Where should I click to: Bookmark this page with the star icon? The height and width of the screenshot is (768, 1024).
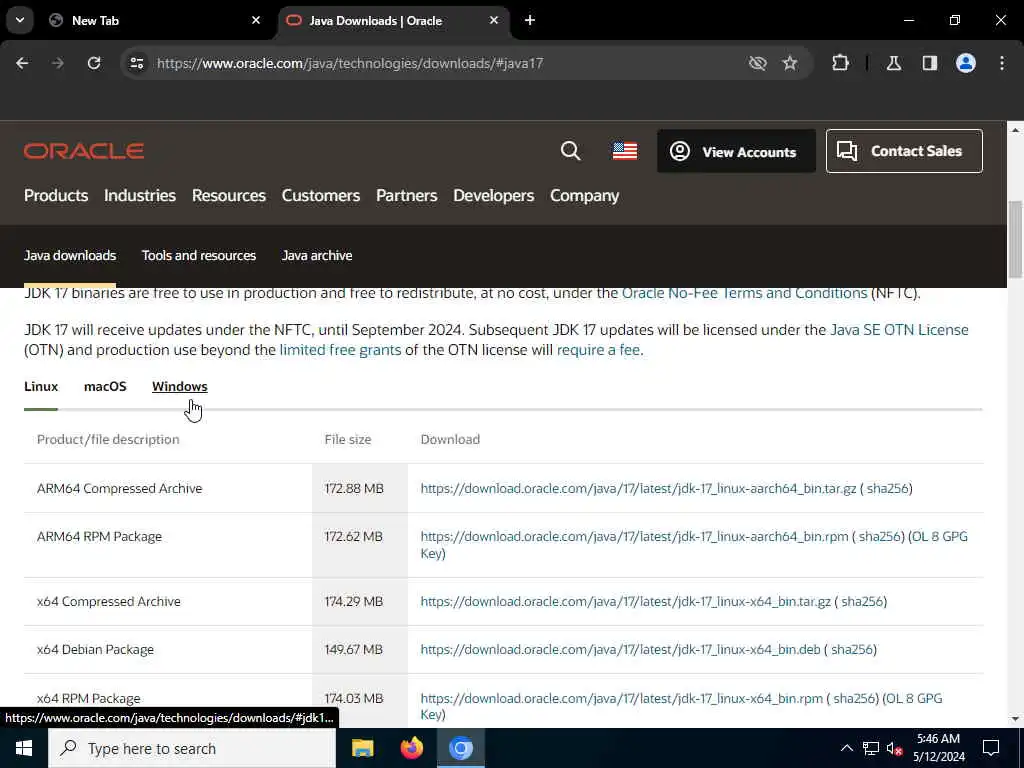point(790,63)
